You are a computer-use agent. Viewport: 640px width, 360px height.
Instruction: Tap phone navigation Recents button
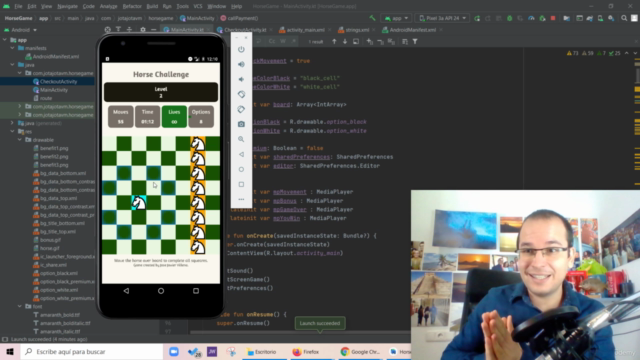coord(196,291)
